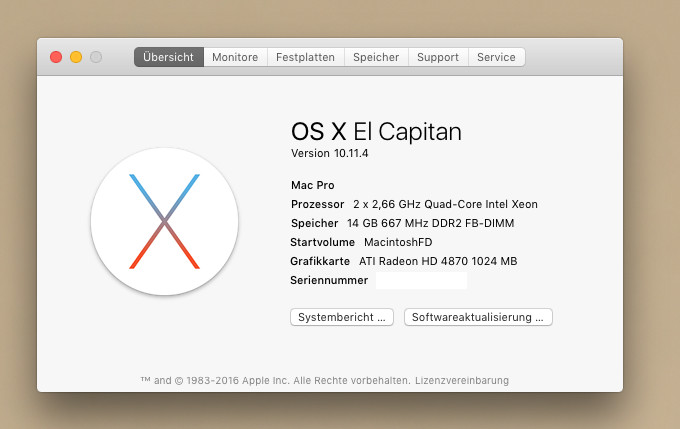Click the Seriennummer label

click(x=329, y=280)
